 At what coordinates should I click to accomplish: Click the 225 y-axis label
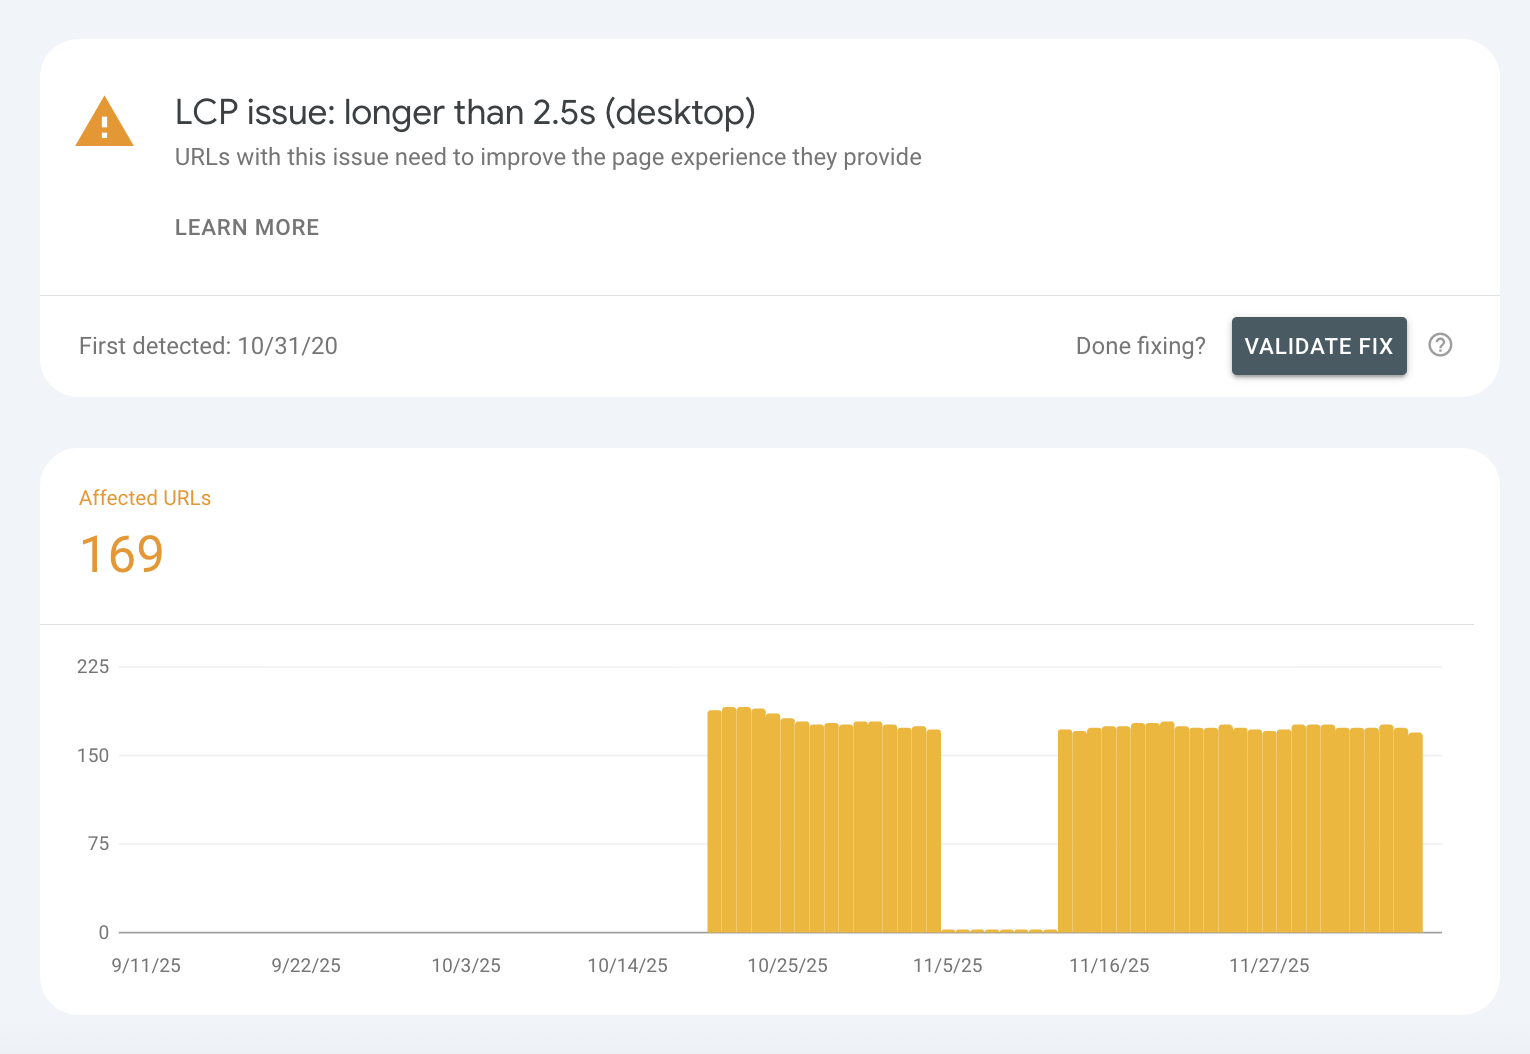(x=93, y=667)
